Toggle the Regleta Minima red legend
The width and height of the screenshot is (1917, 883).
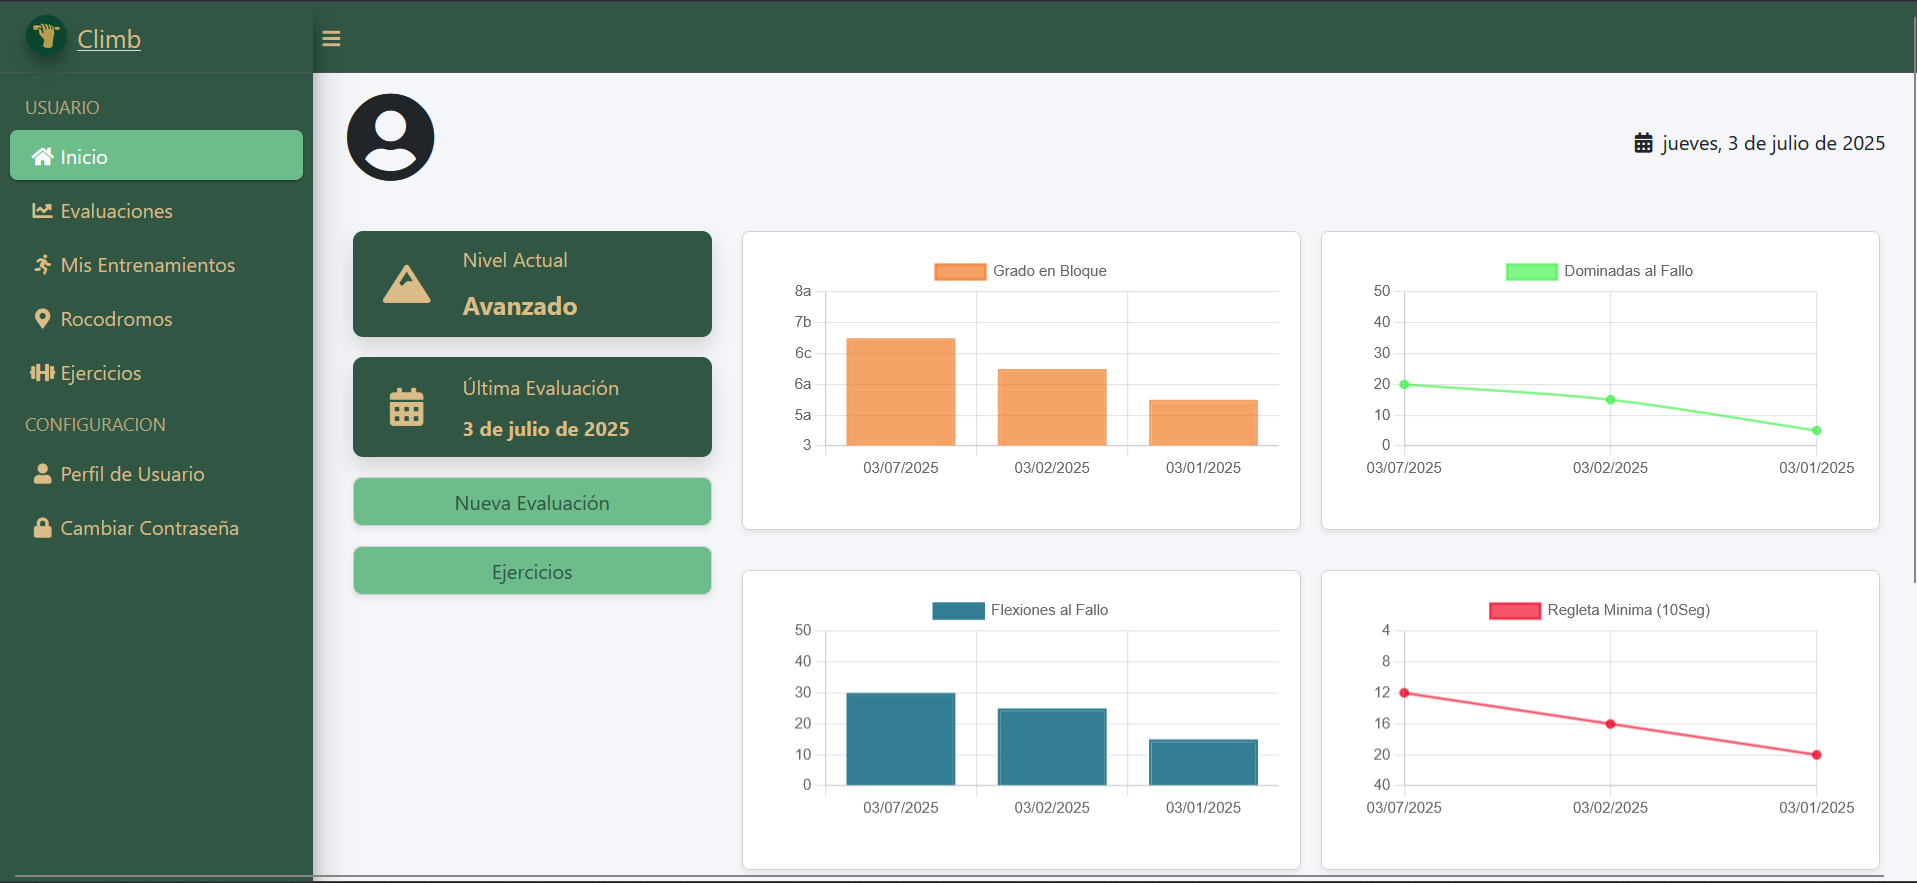coord(1514,610)
